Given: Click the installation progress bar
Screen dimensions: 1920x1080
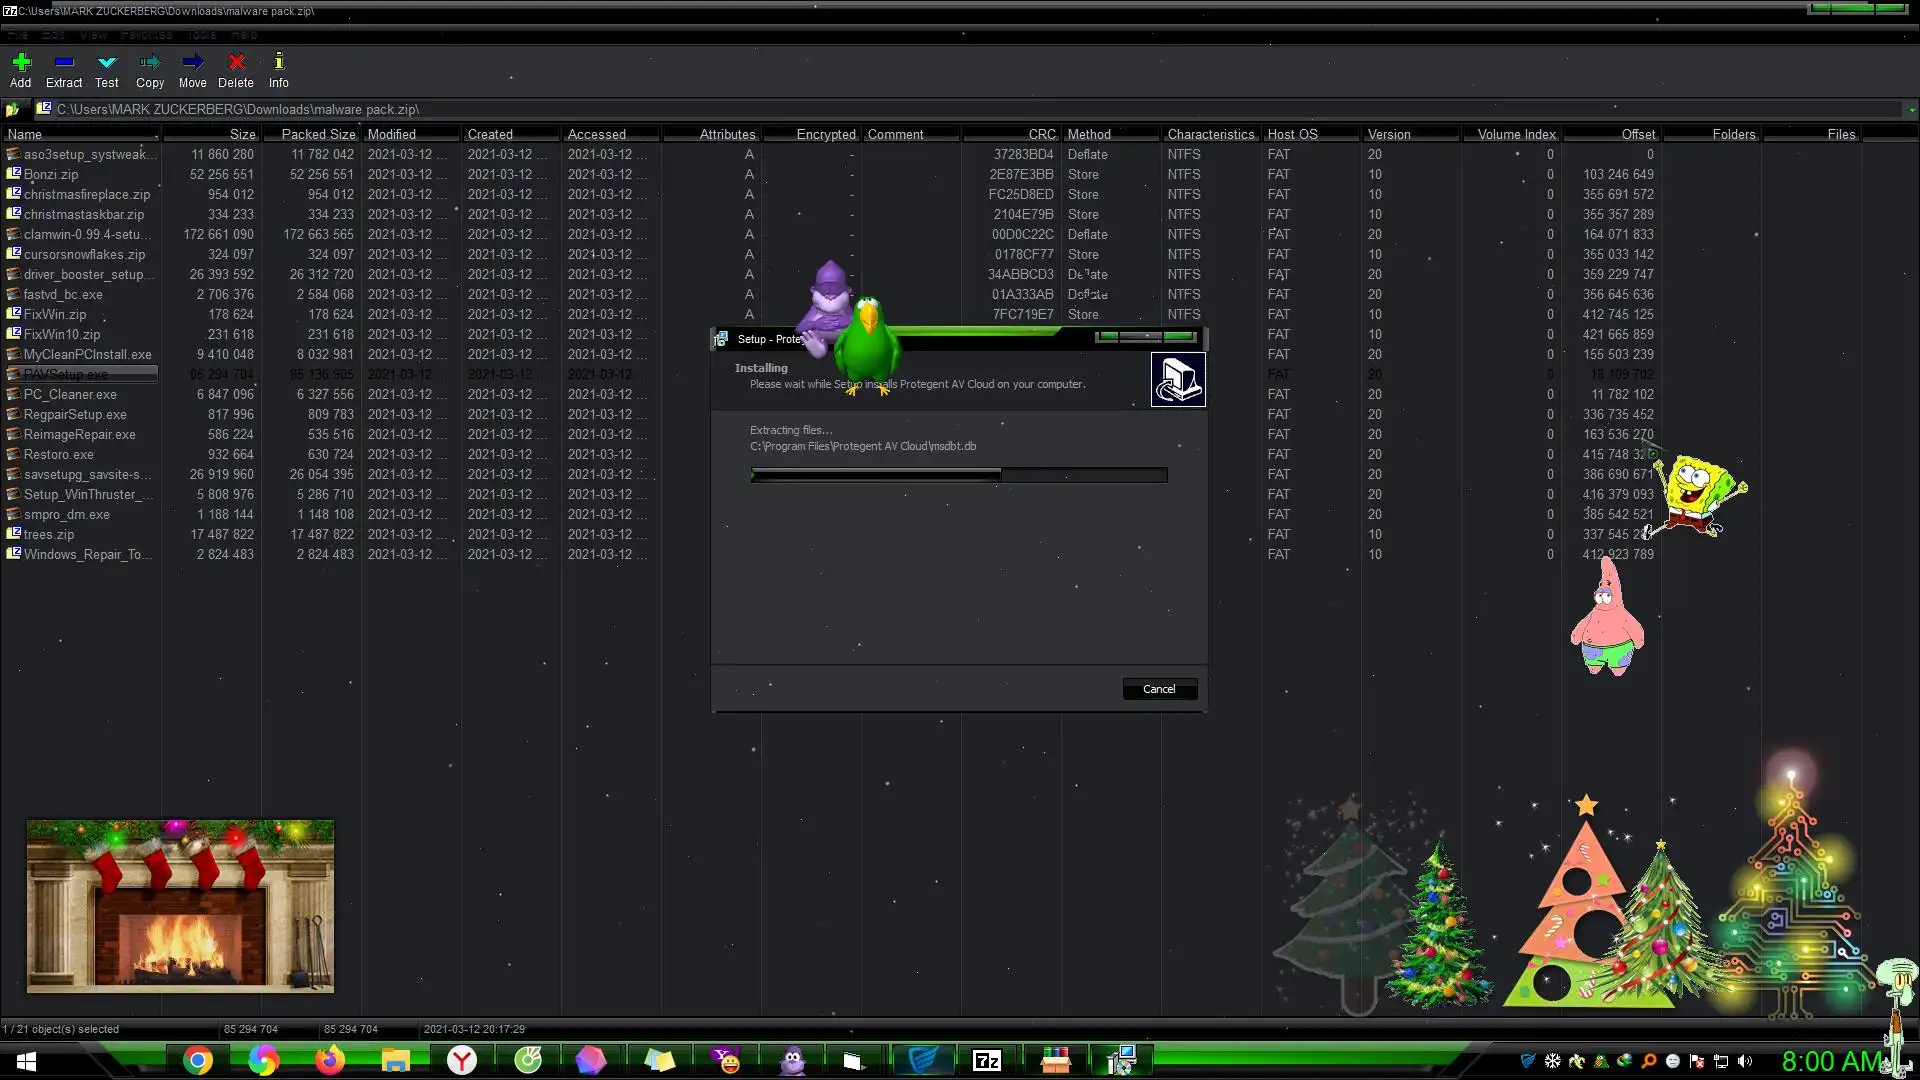Looking at the screenshot, I should (958, 475).
